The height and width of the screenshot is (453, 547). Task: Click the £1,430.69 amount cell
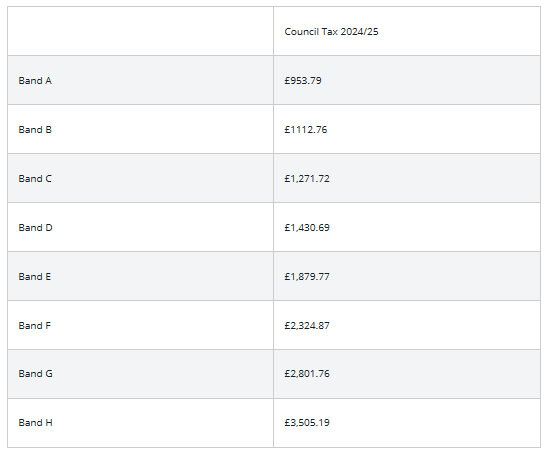pos(407,227)
